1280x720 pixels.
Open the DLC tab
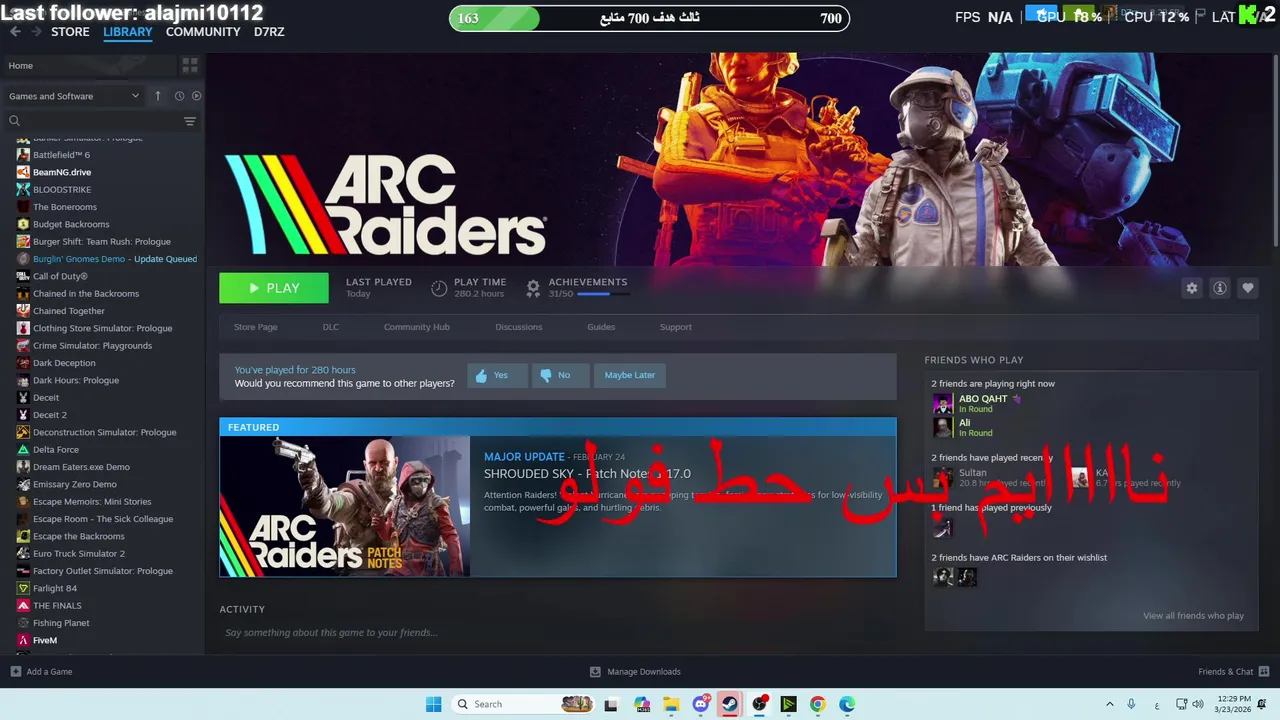(x=331, y=327)
